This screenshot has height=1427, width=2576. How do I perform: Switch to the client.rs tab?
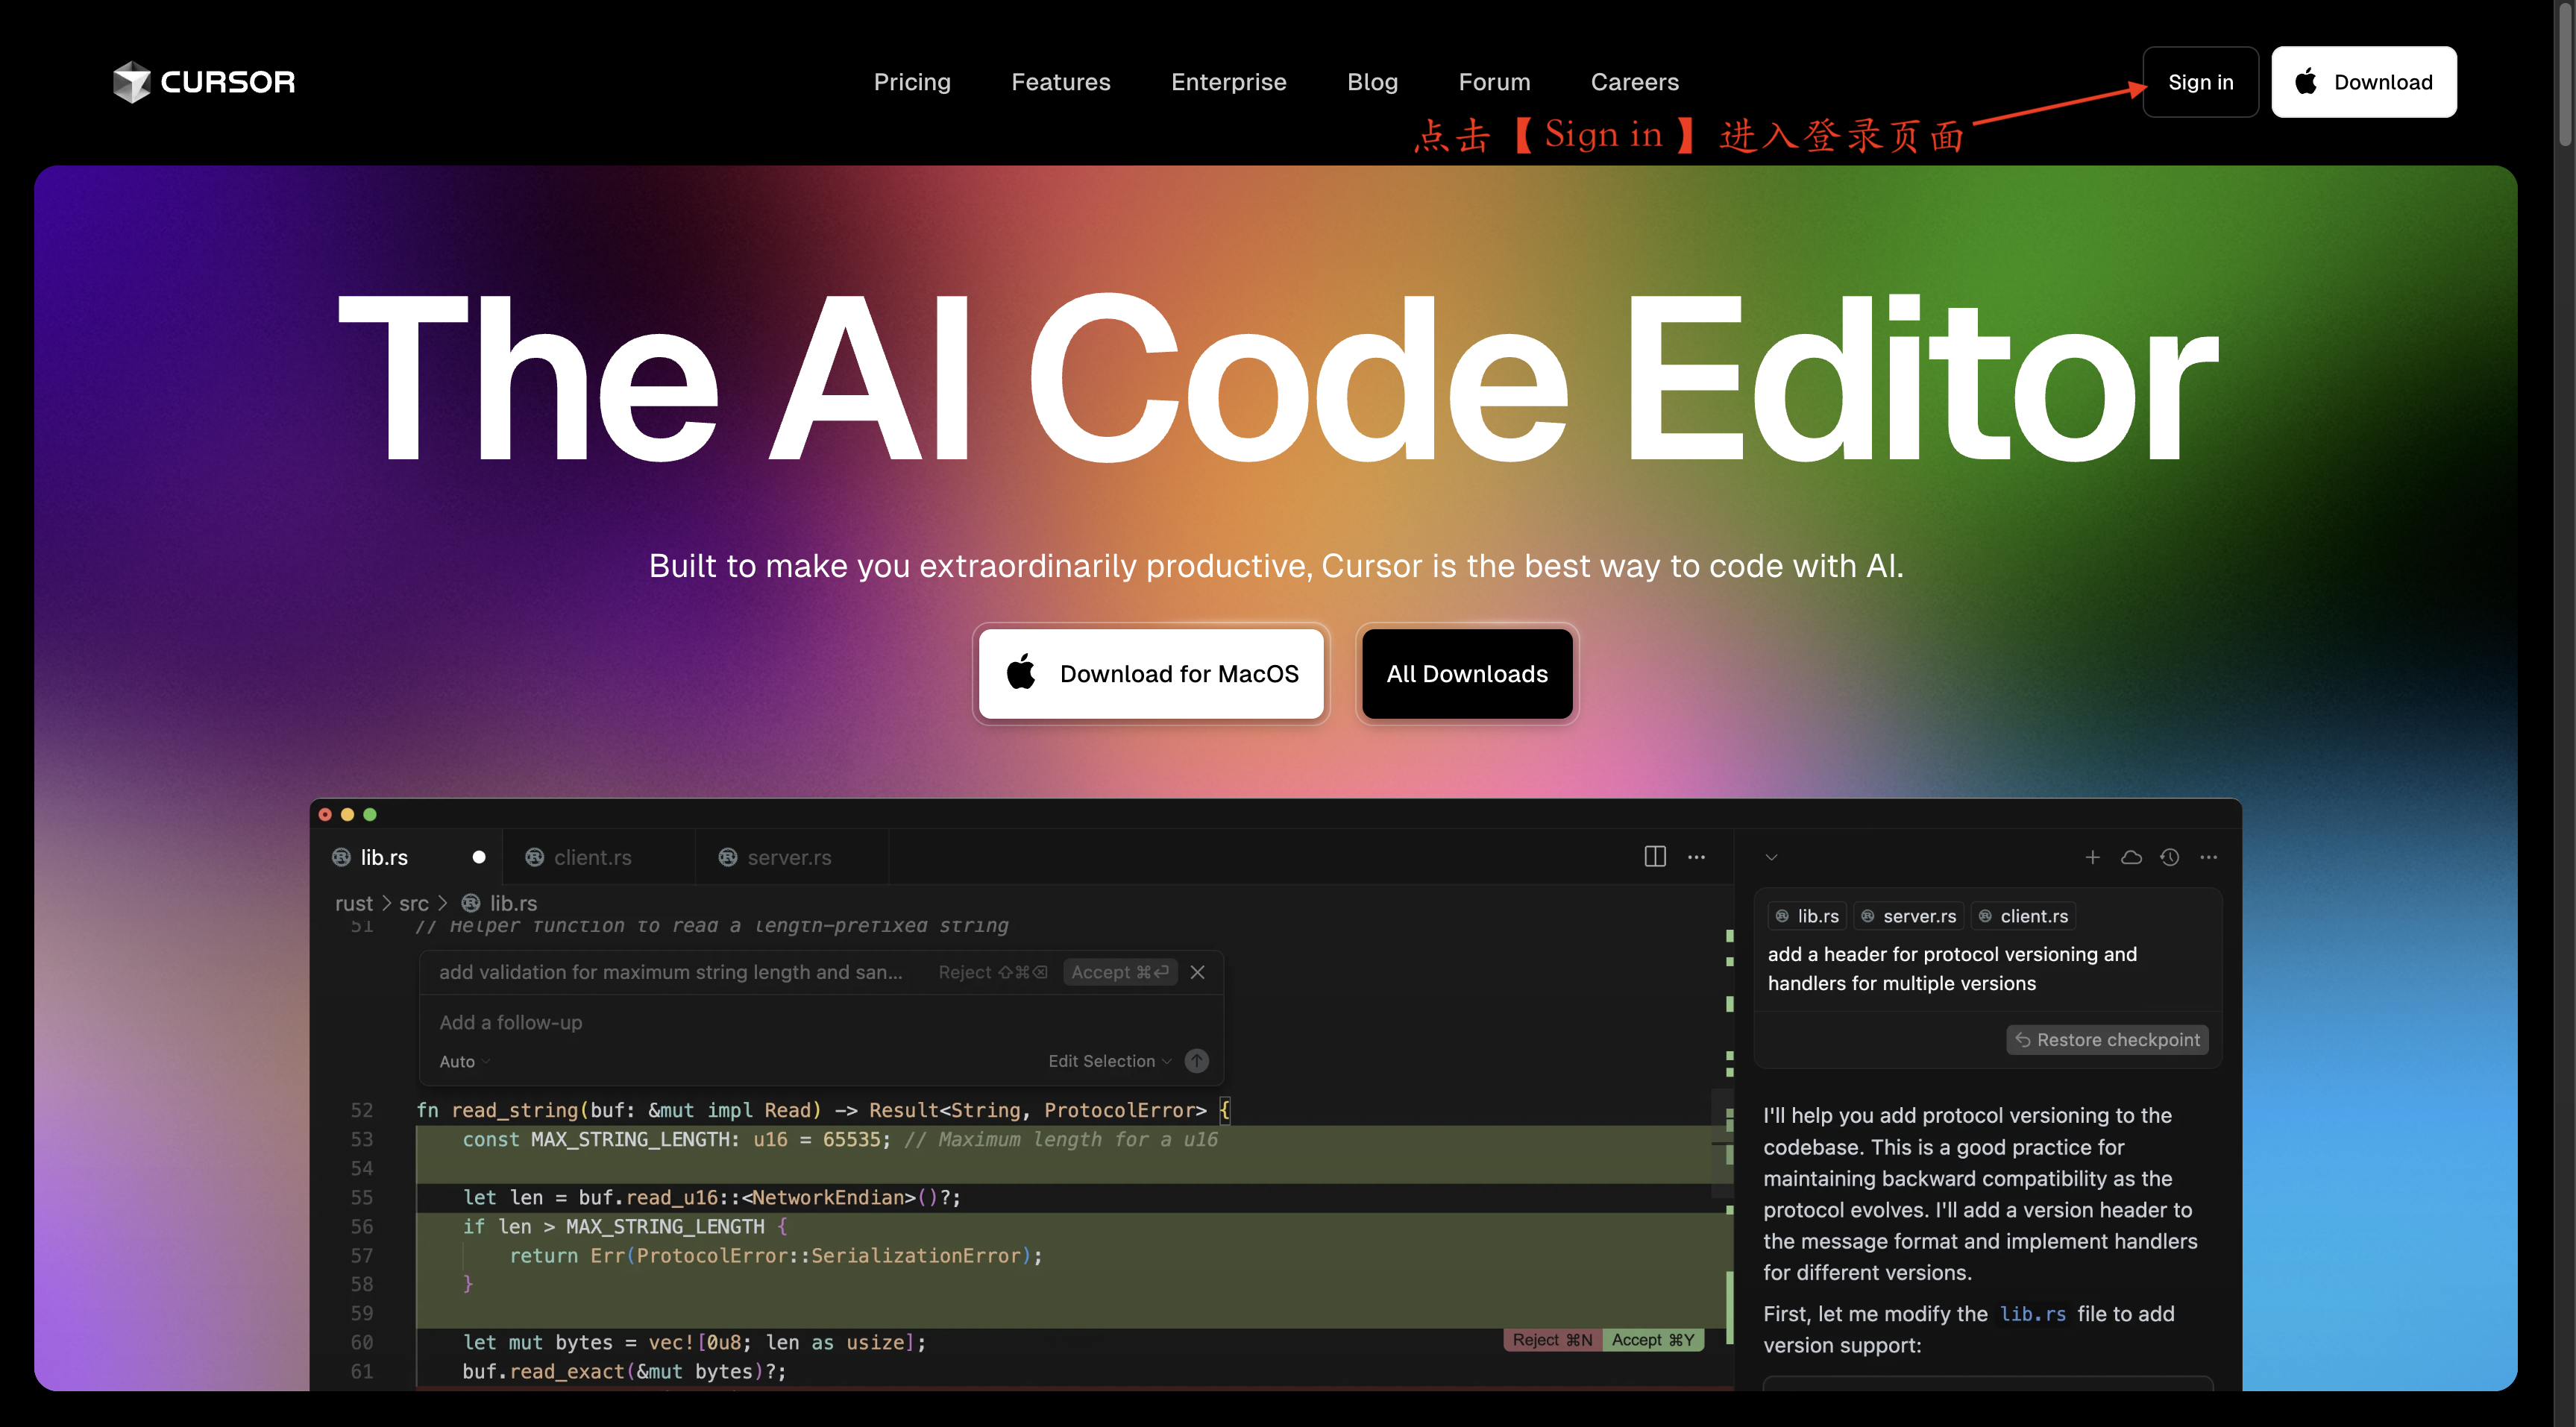click(x=592, y=857)
